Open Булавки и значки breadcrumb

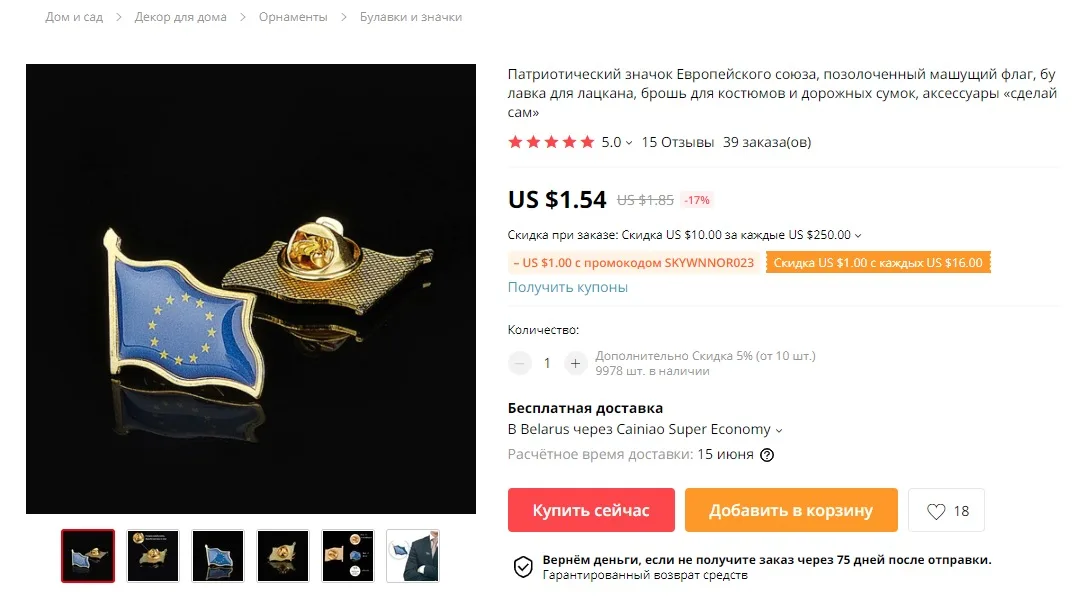pos(411,17)
